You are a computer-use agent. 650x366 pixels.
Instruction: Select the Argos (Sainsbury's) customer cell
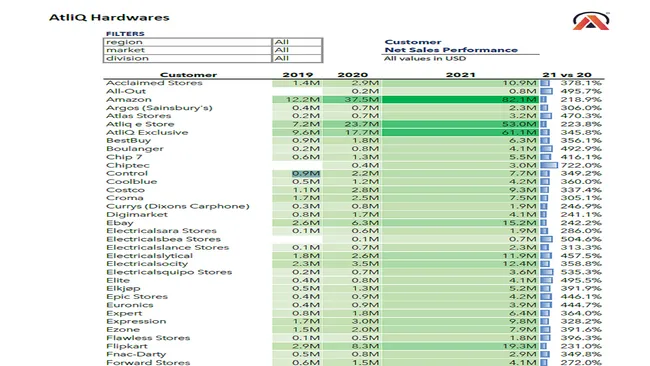tap(159, 108)
